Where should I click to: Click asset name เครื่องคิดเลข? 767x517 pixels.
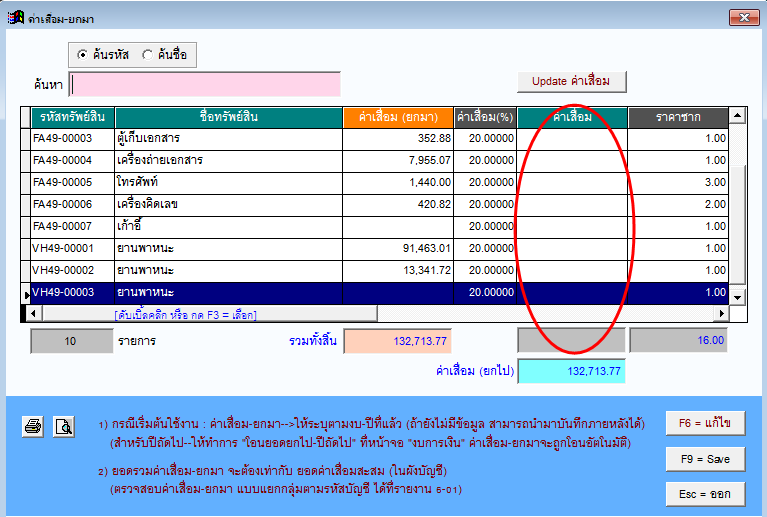pyautogui.click(x=147, y=204)
